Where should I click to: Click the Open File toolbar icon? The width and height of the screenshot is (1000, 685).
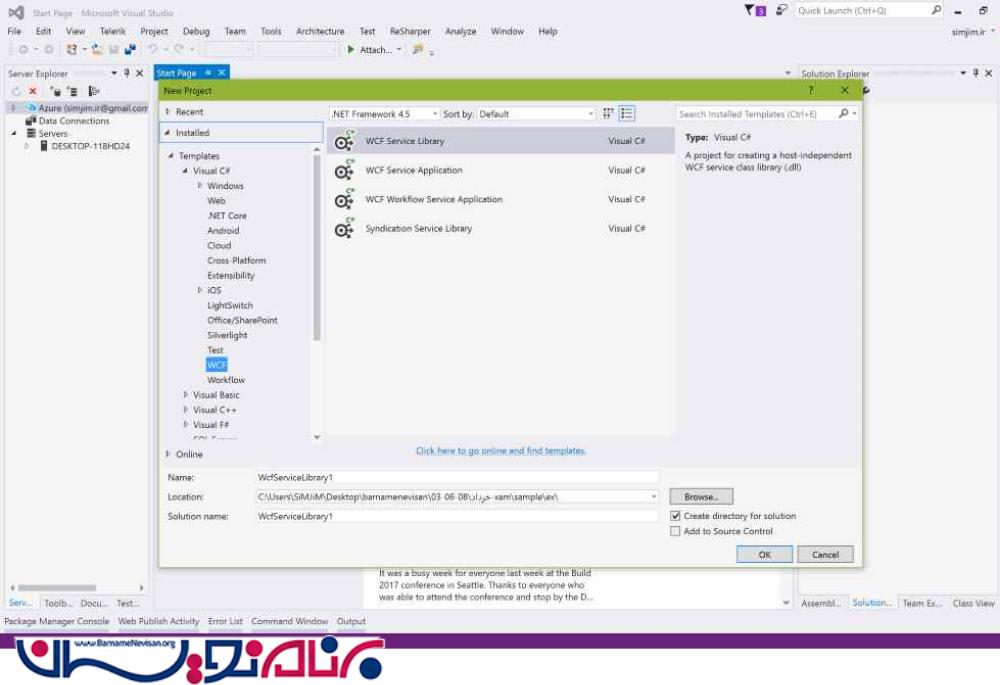click(x=97, y=50)
